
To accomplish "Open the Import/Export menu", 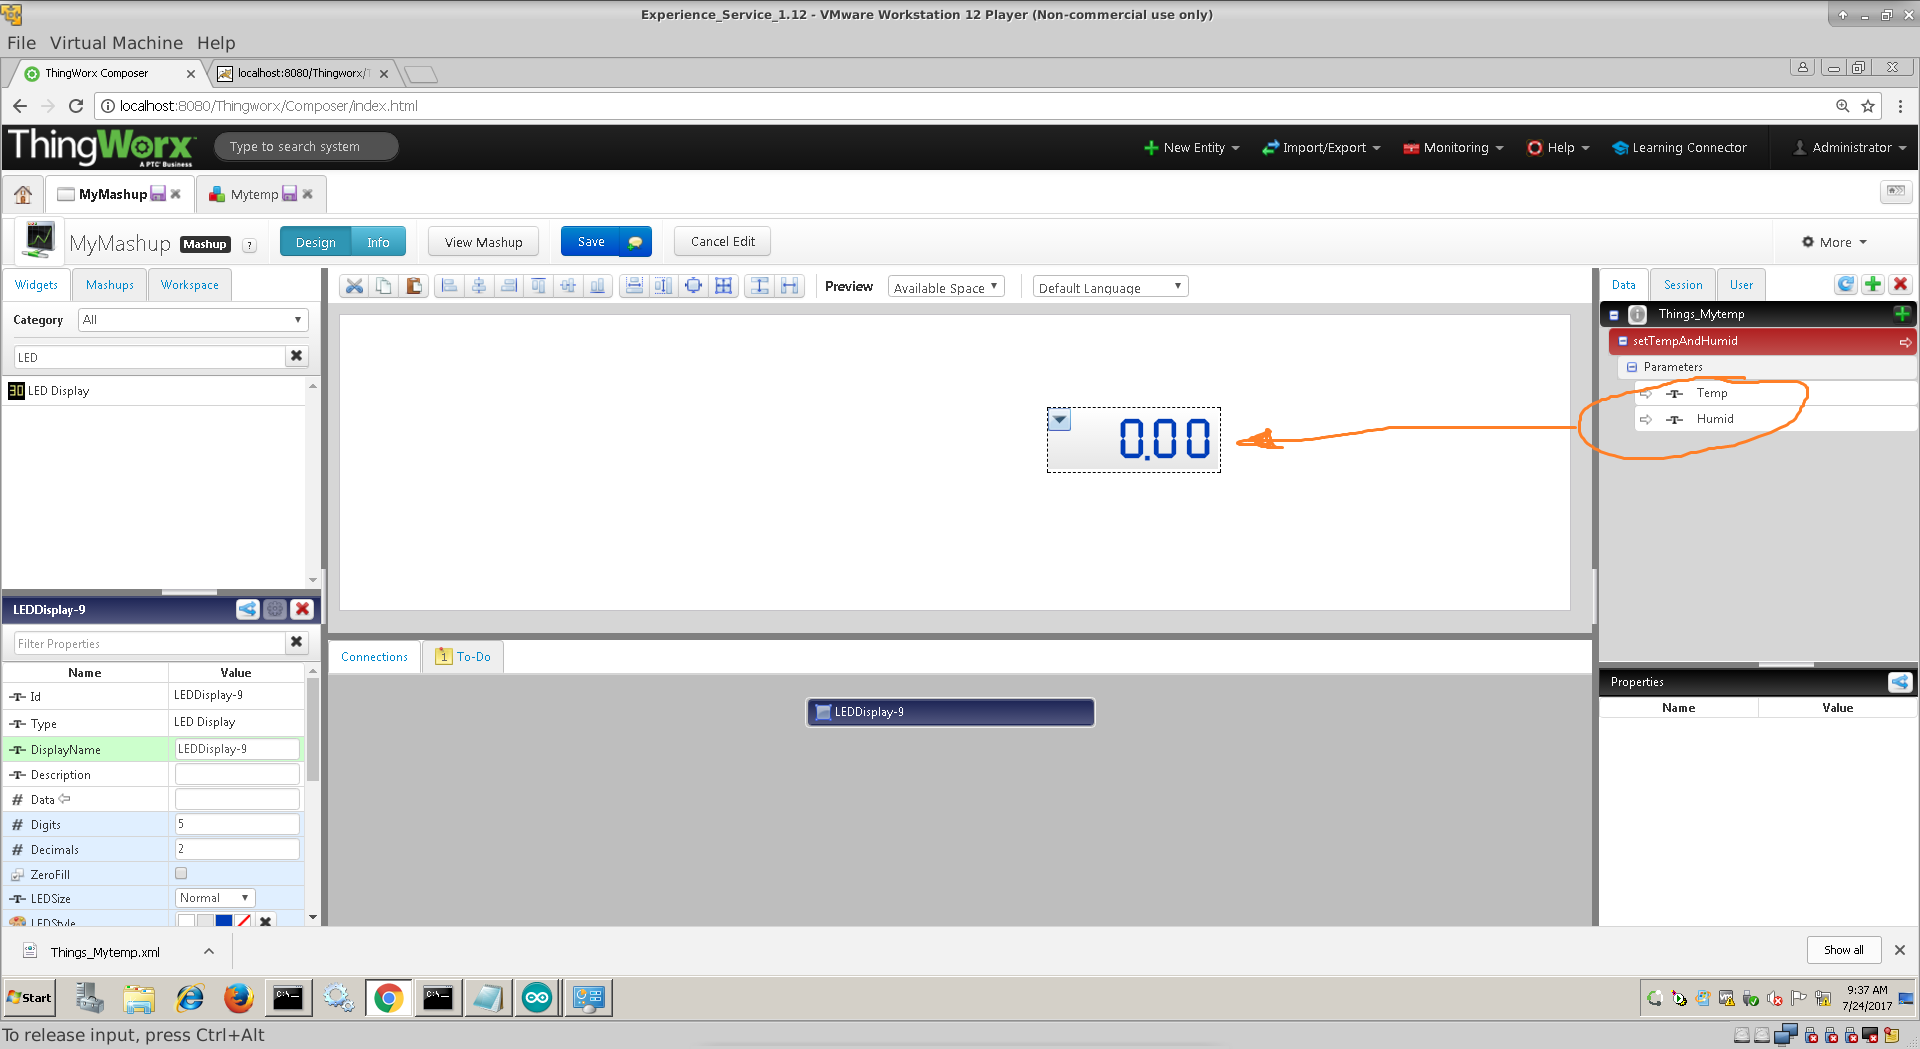I will pos(1321,147).
